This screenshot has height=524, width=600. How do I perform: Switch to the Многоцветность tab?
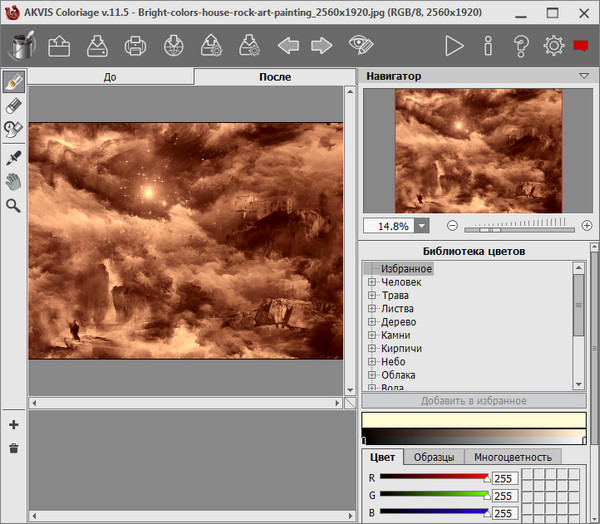click(513, 457)
